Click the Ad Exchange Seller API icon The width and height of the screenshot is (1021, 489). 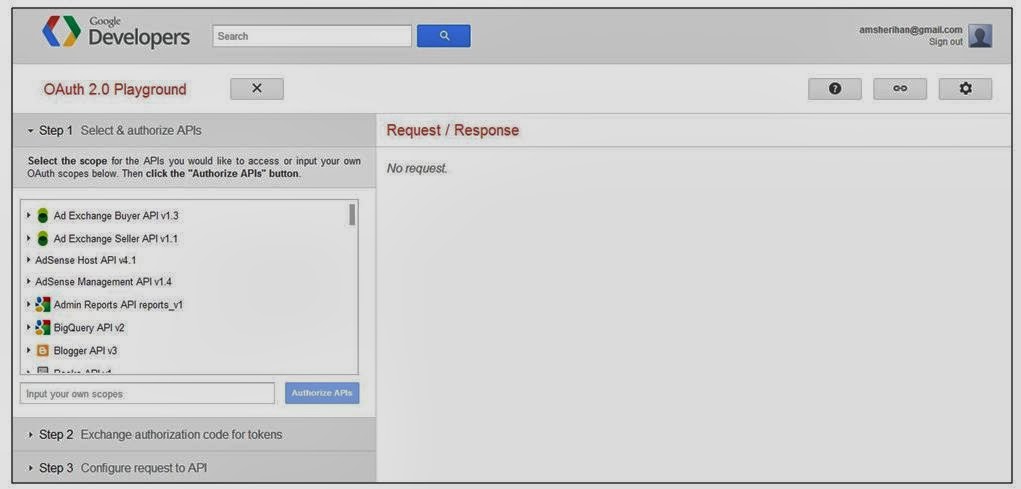43,239
